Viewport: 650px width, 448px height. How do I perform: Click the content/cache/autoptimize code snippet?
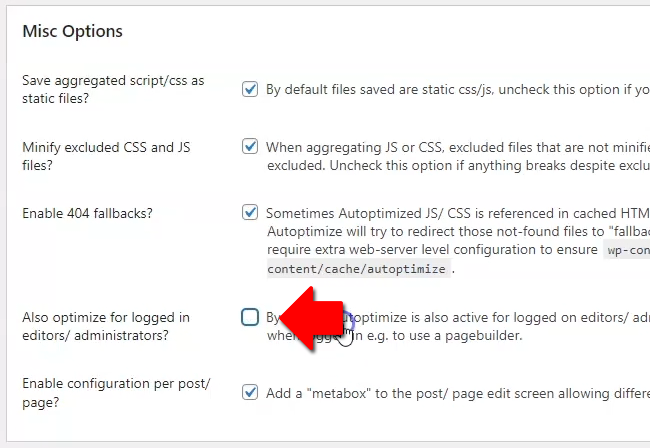357,269
